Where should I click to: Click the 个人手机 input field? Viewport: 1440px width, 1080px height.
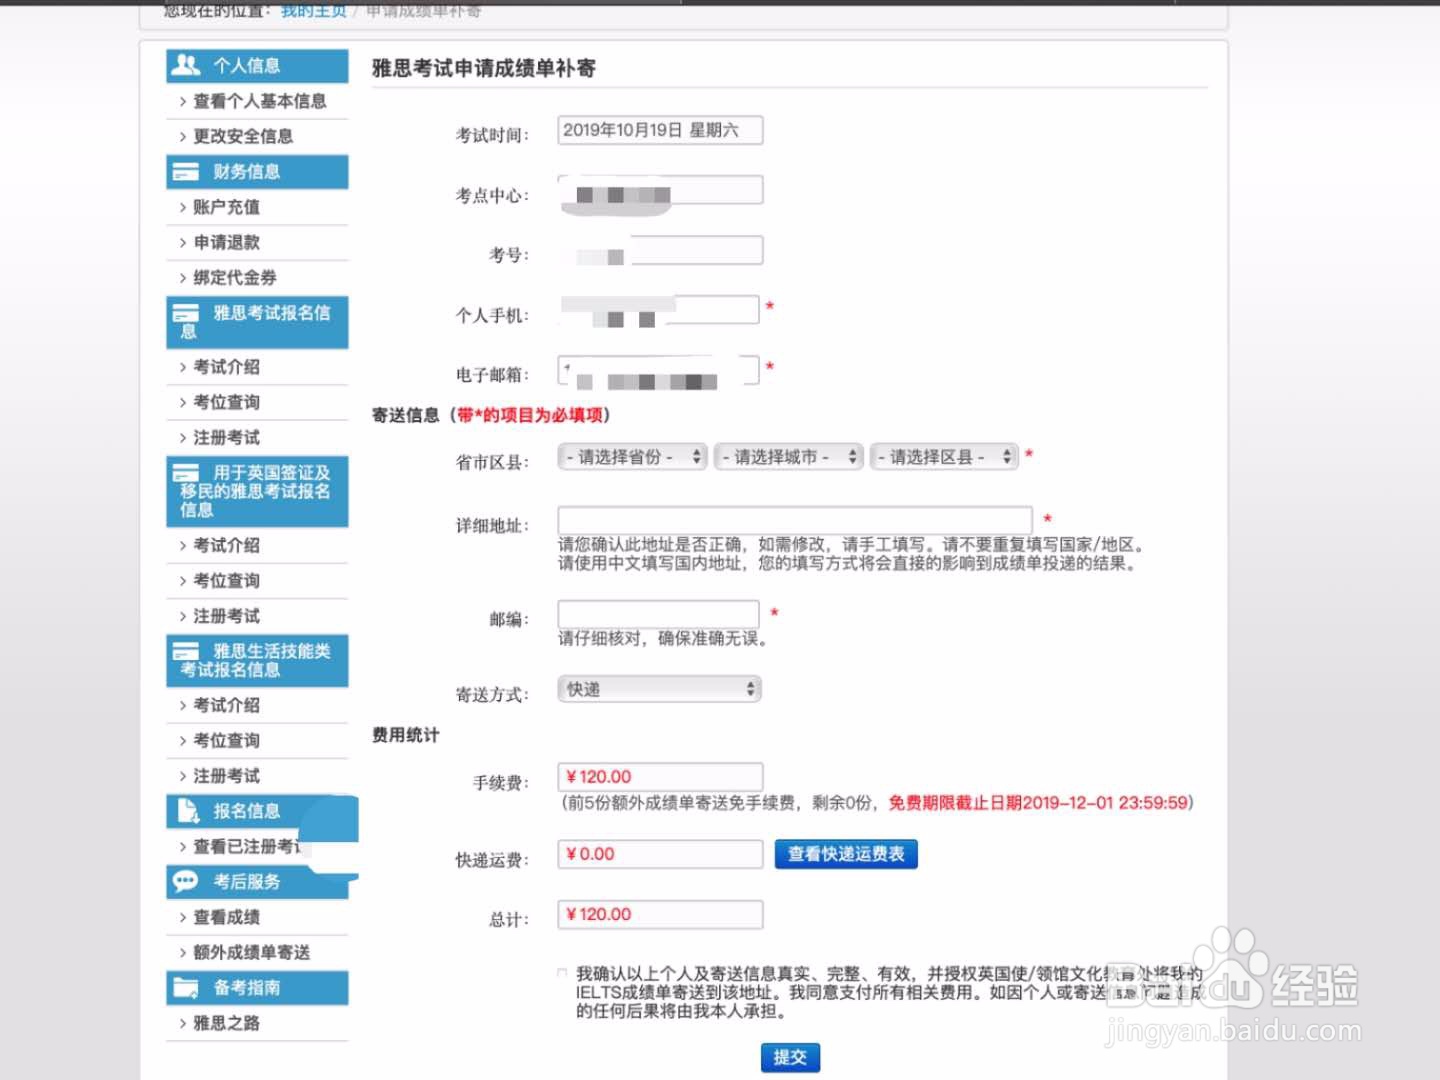659,310
